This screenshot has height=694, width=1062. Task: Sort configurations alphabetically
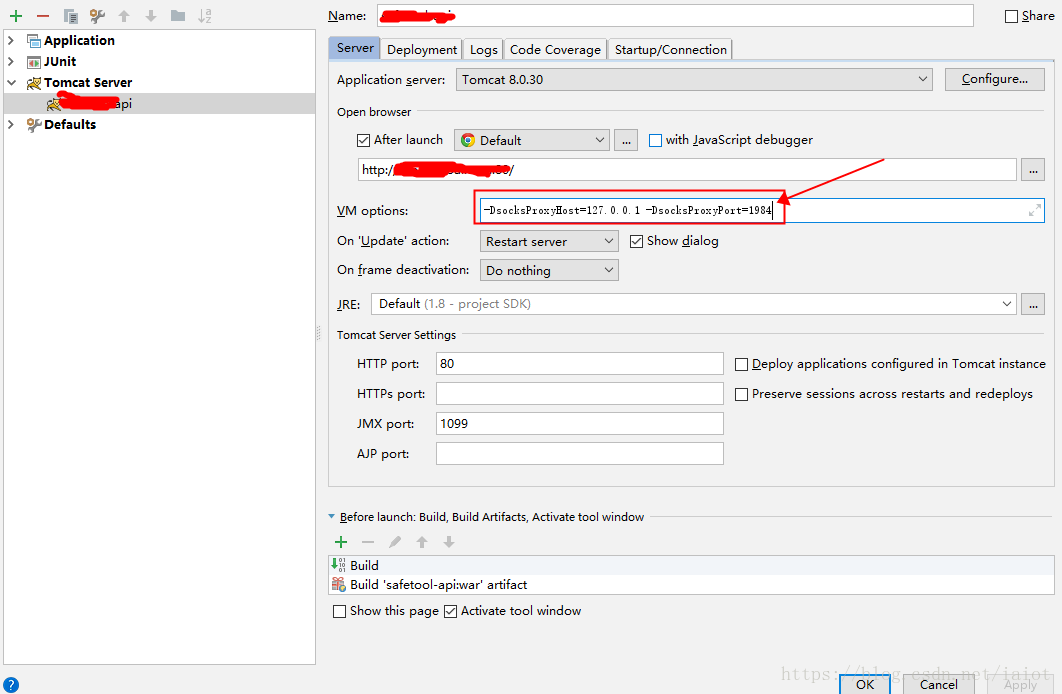205,16
